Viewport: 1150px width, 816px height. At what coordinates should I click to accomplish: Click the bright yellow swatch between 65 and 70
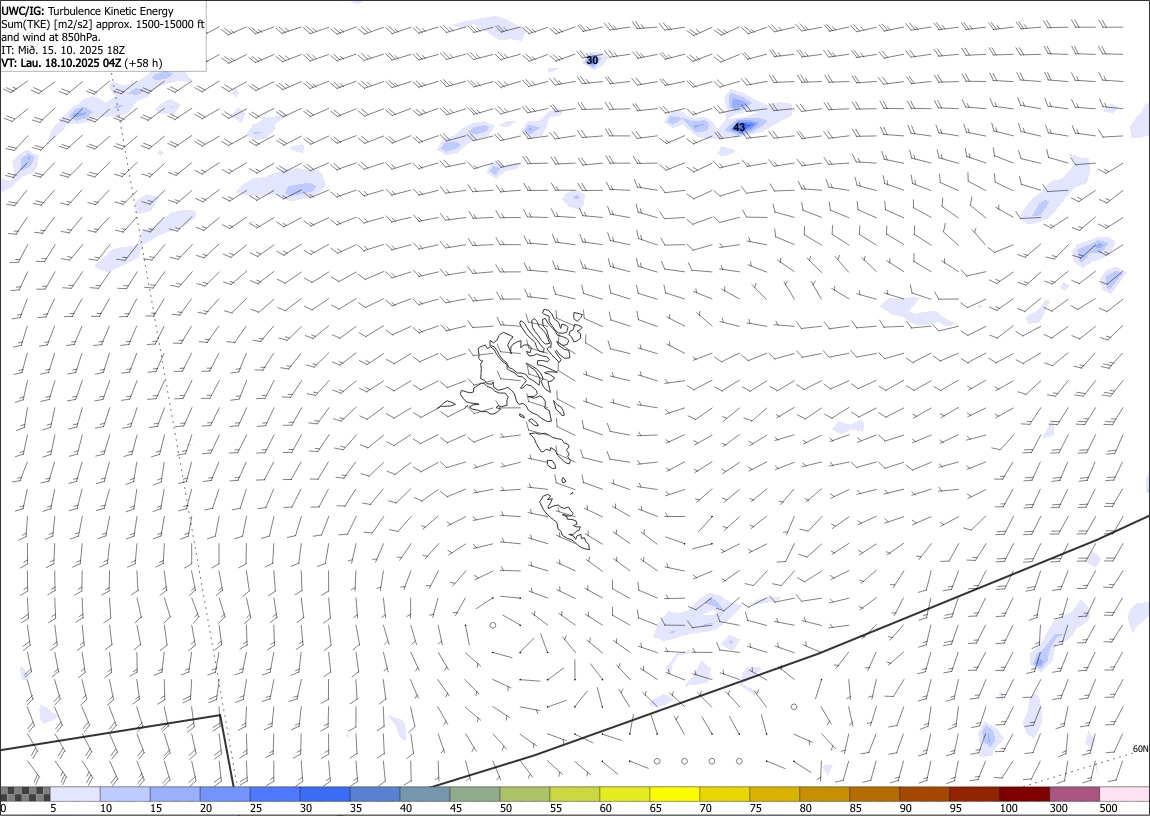(674, 794)
